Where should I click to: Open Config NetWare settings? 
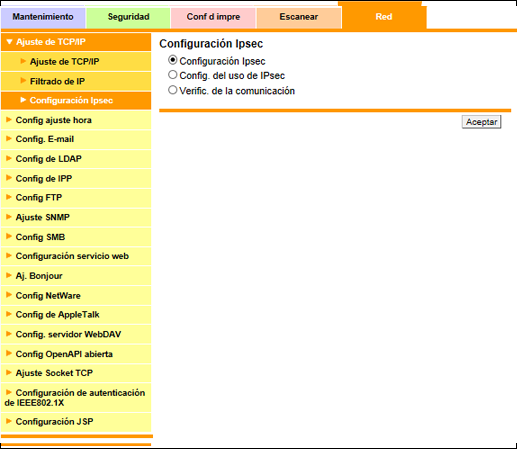point(76,296)
